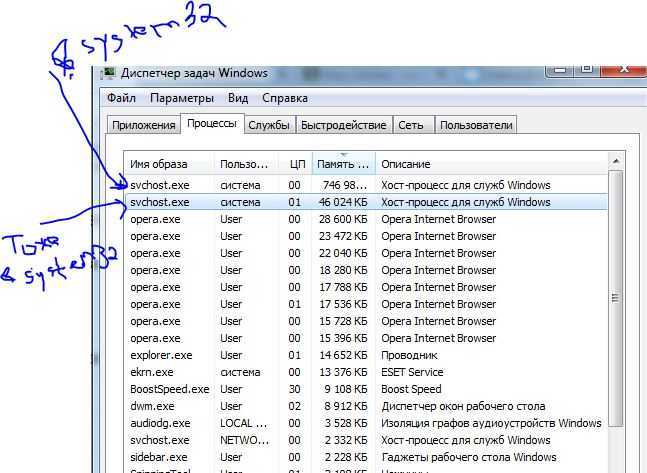The image size is (647, 473).
Task: Select svchost.exe row with 46 024 КБ
Action: pos(366,202)
